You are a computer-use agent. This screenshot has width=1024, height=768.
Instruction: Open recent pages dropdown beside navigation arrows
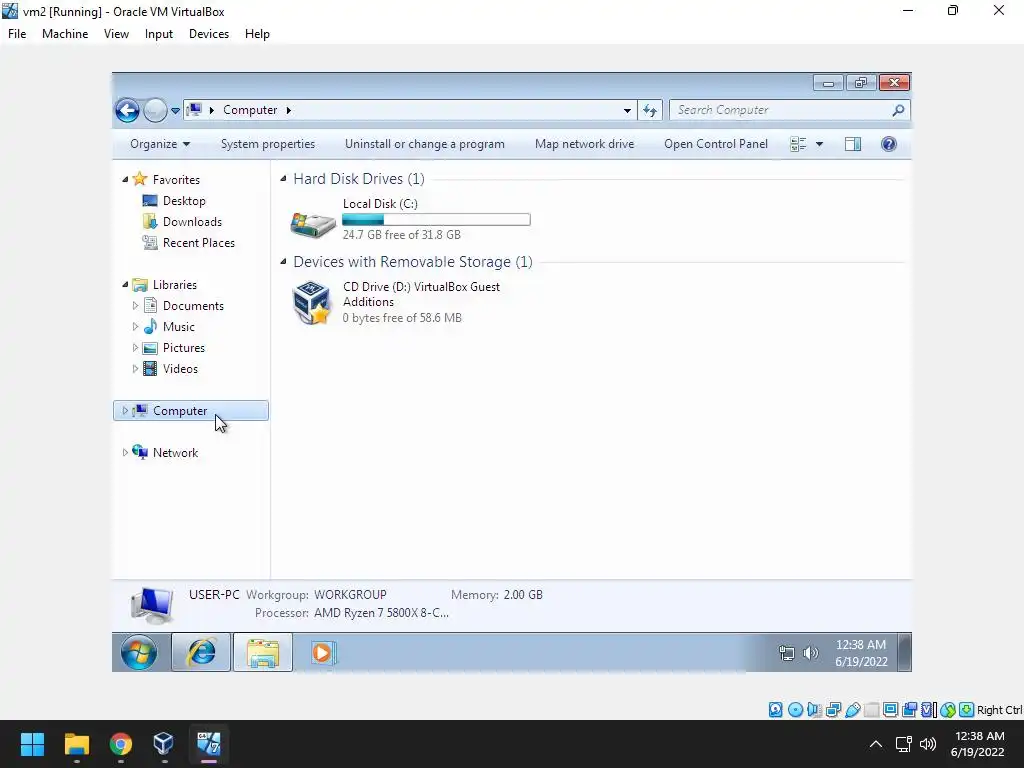[x=175, y=111]
